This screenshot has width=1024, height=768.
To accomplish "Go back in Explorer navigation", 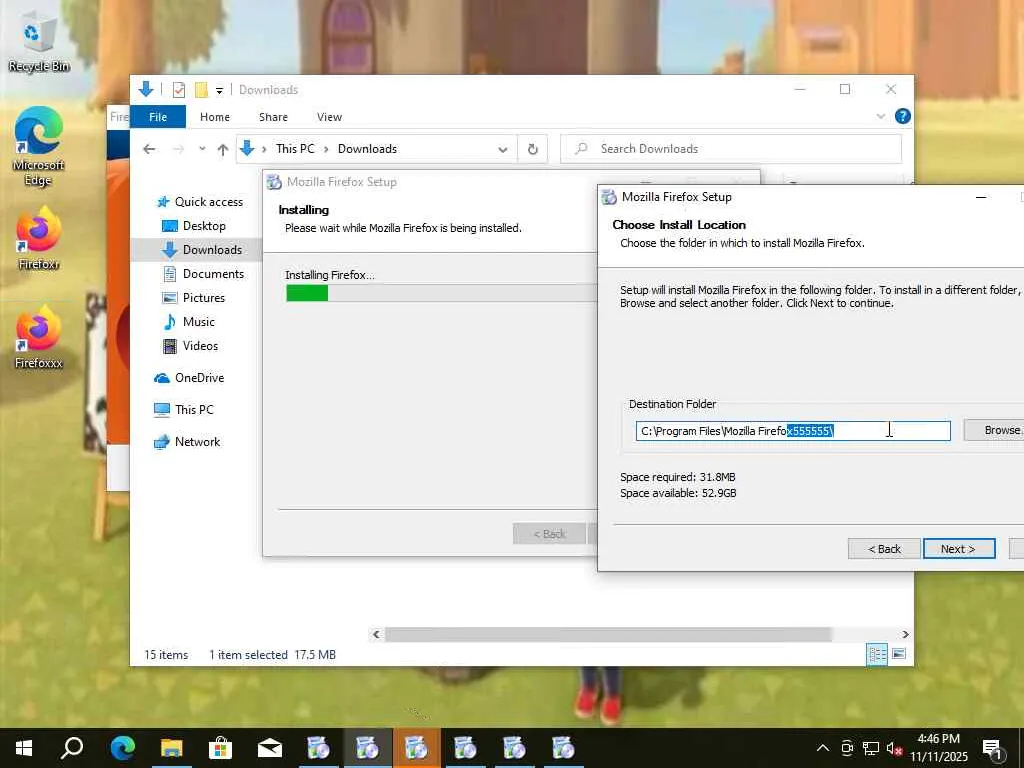I will click(x=149, y=149).
